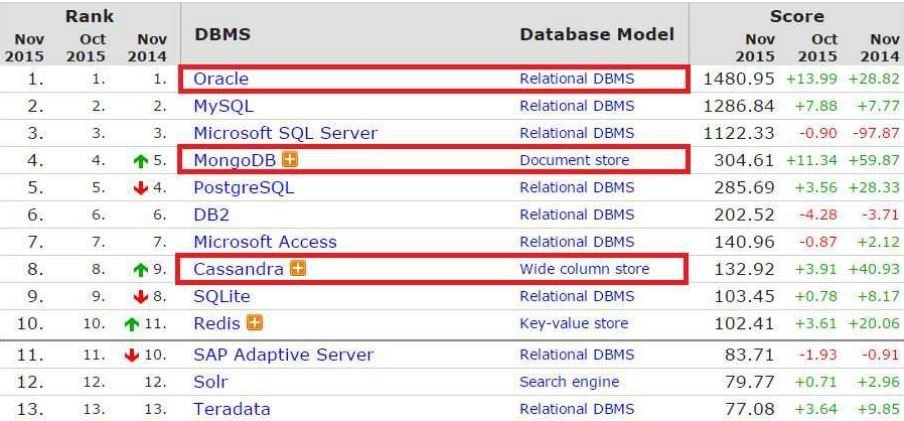This screenshot has width=904, height=421.
Task: Select SQL Server score value 1122.33
Action: point(739,133)
